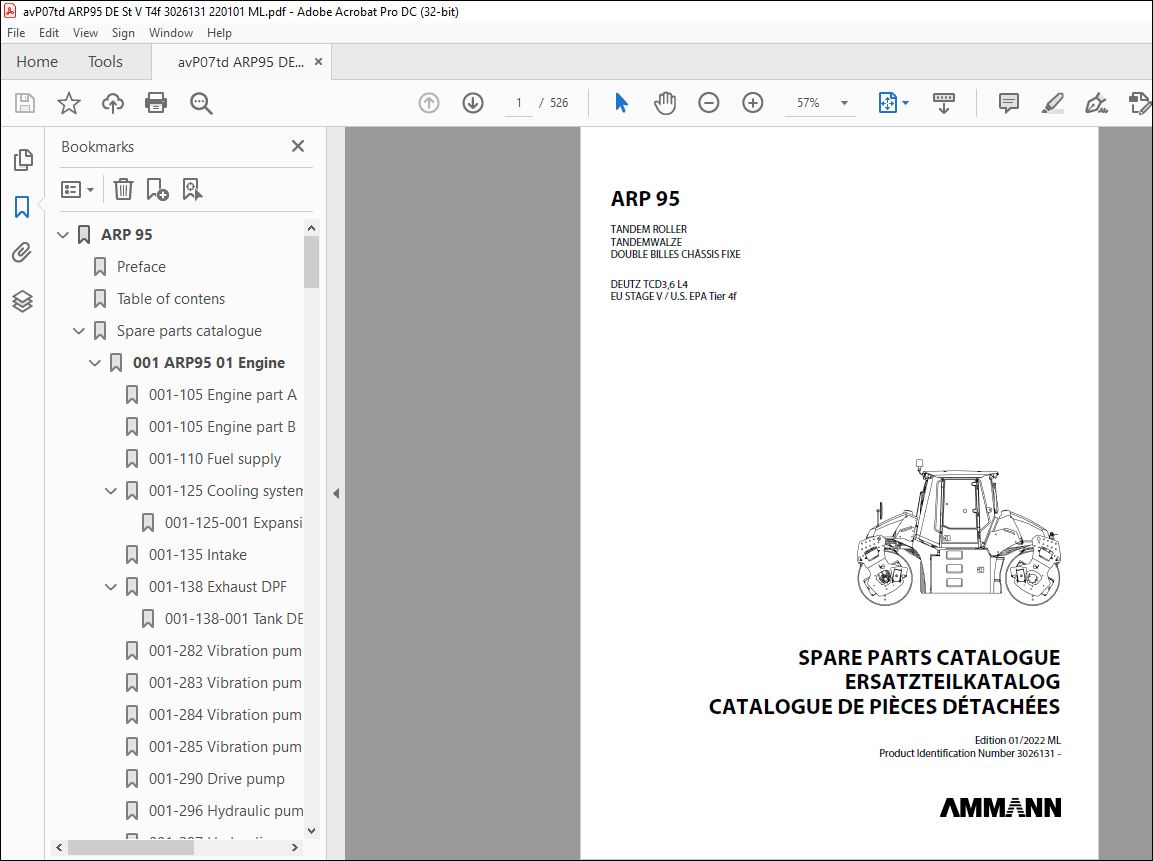
Task: Close the avP07td ARP95 document tab
Action: (318, 62)
